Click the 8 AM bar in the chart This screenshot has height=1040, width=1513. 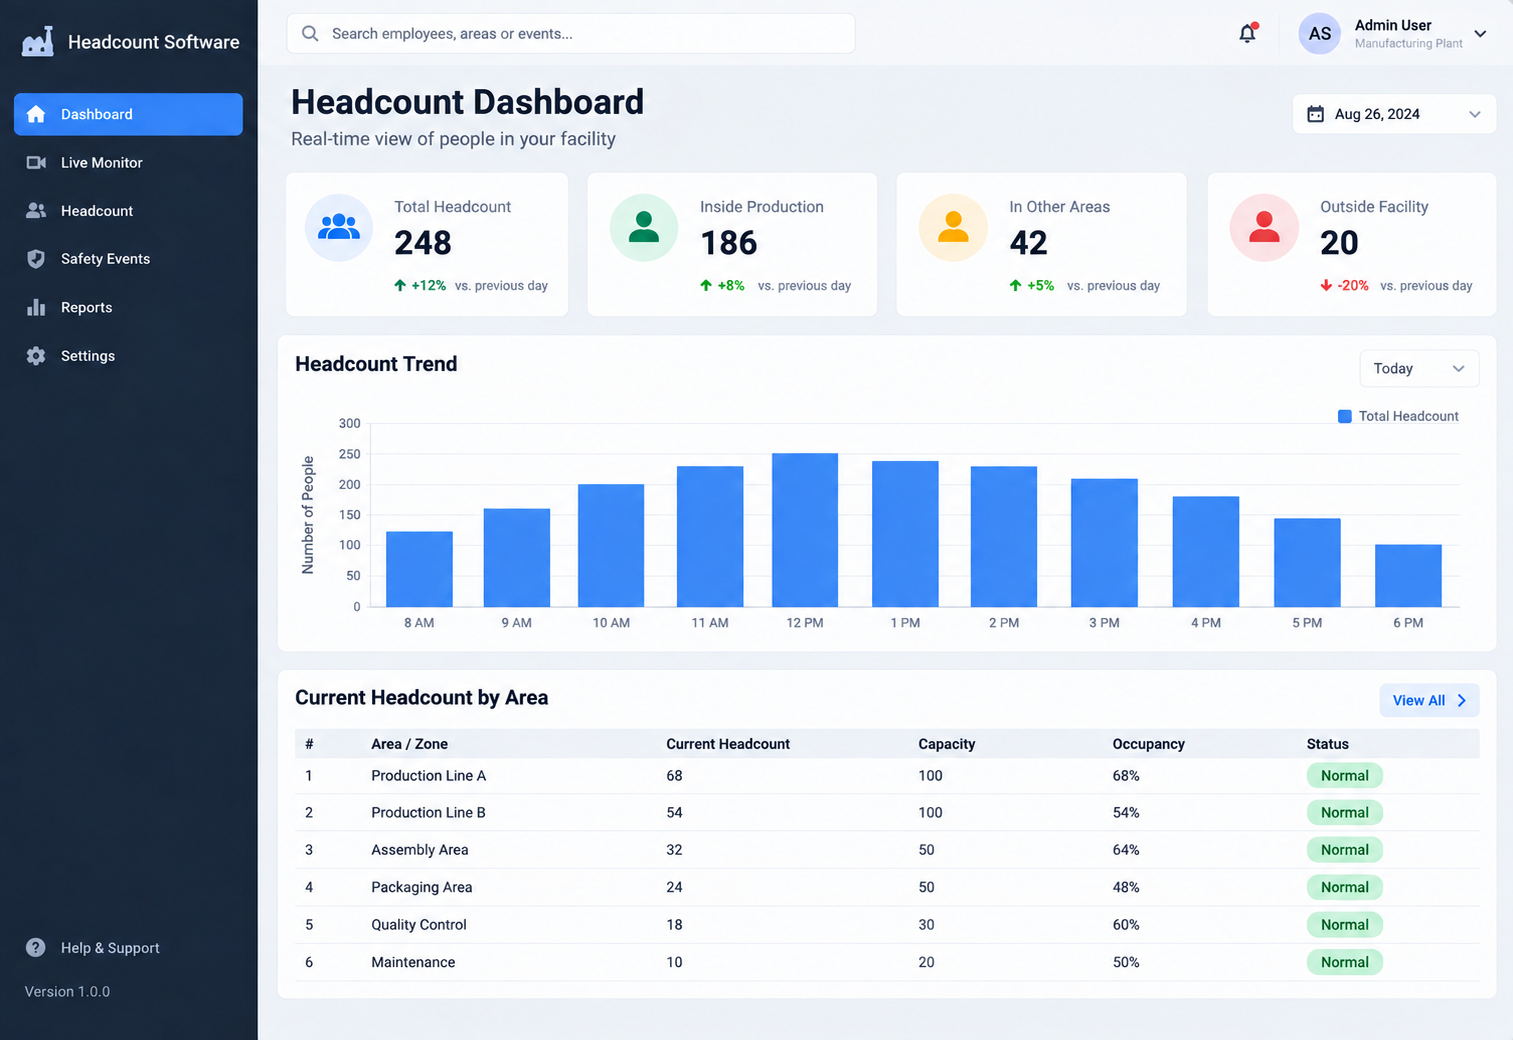point(419,569)
